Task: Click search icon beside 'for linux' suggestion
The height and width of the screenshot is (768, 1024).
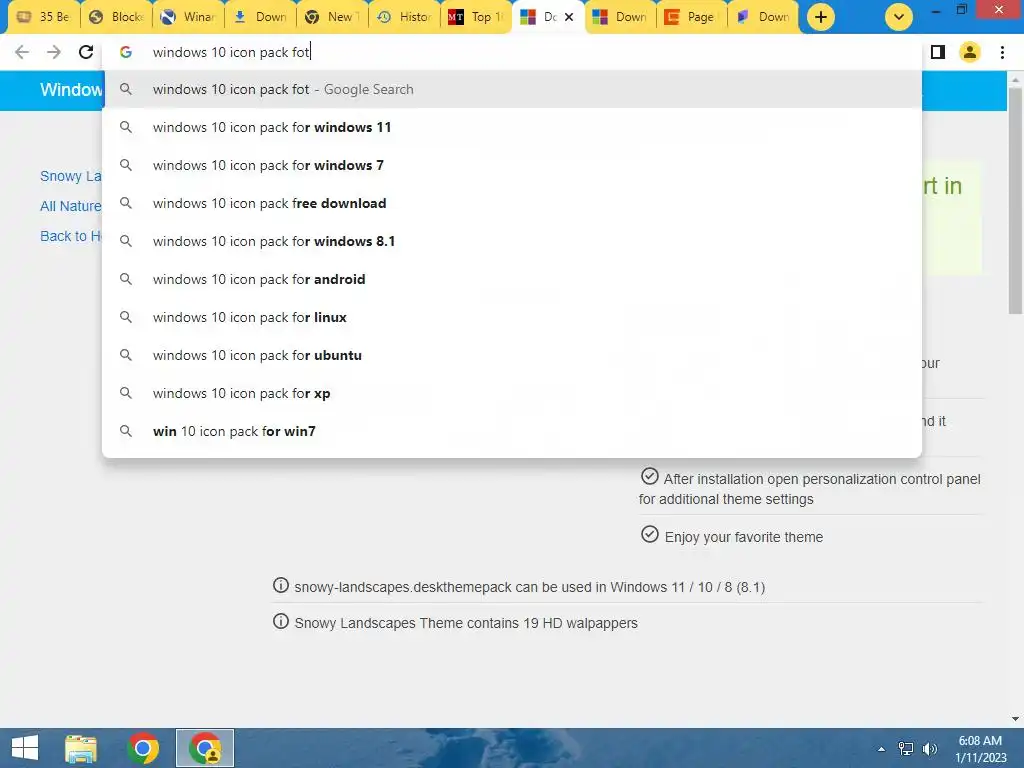Action: click(126, 317)
